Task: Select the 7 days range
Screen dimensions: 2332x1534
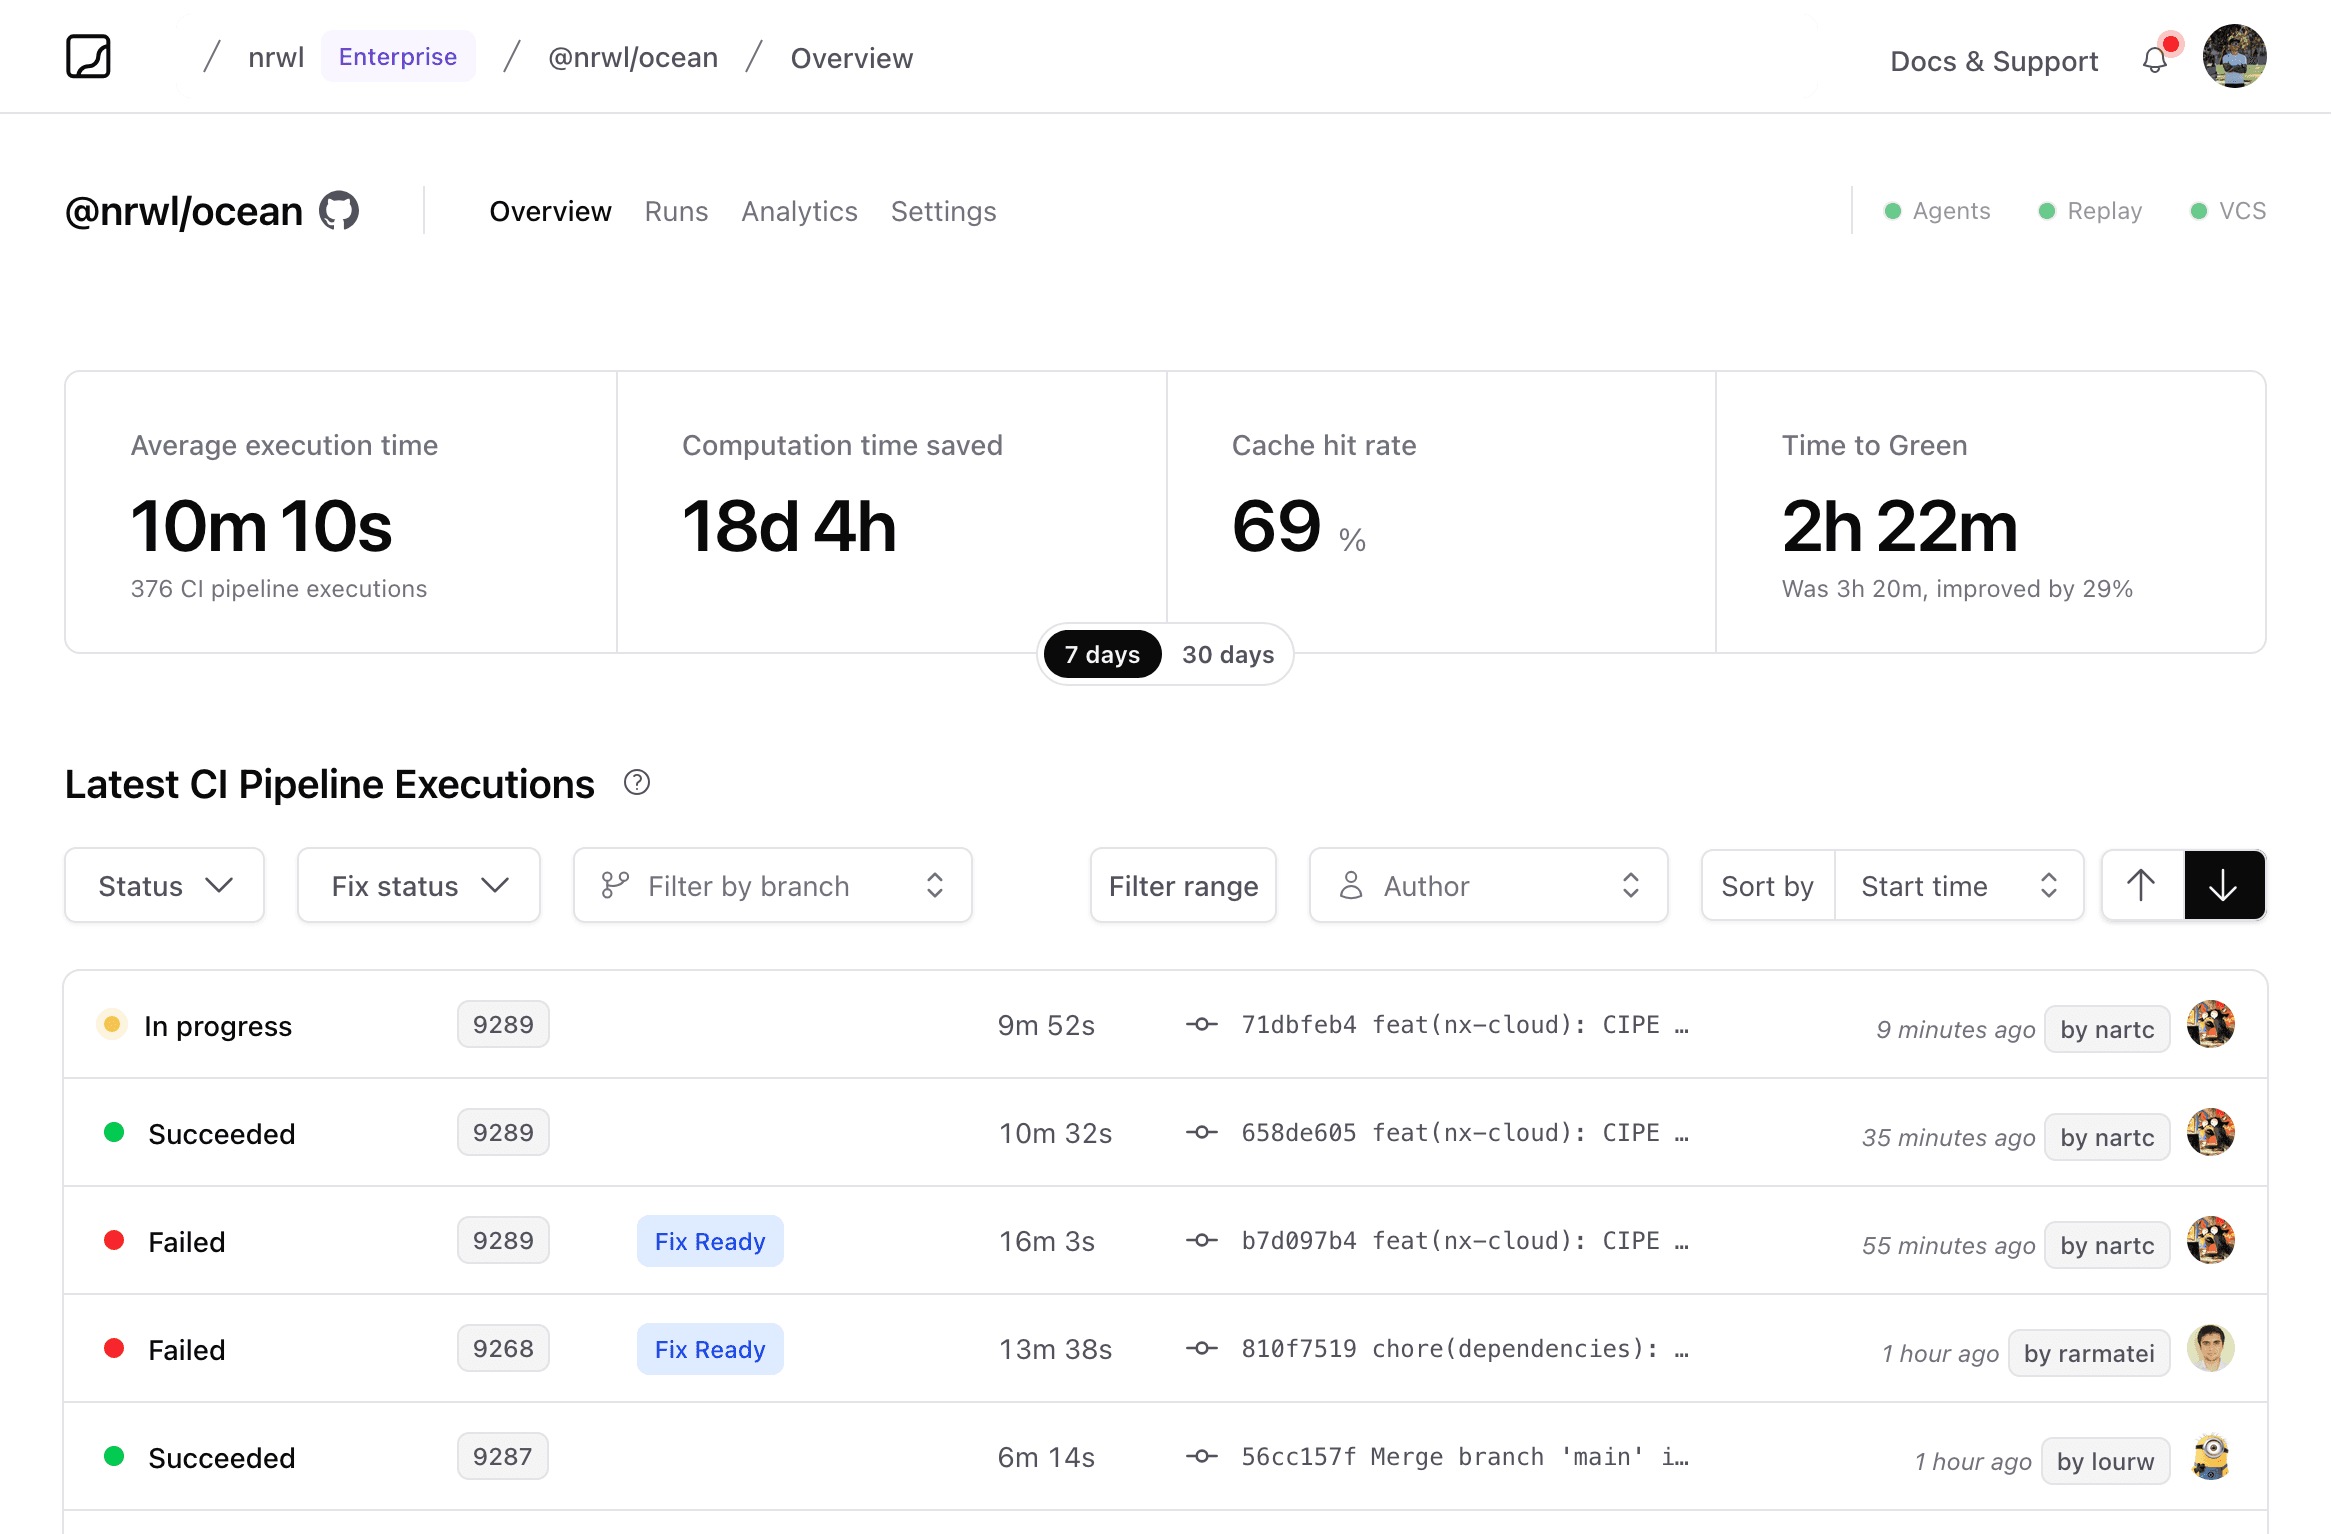Action: point(1102,655)
